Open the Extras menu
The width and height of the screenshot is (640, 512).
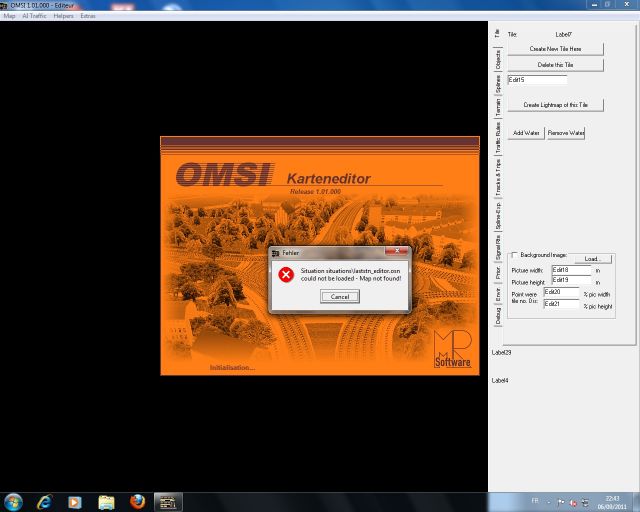[88, 16]
